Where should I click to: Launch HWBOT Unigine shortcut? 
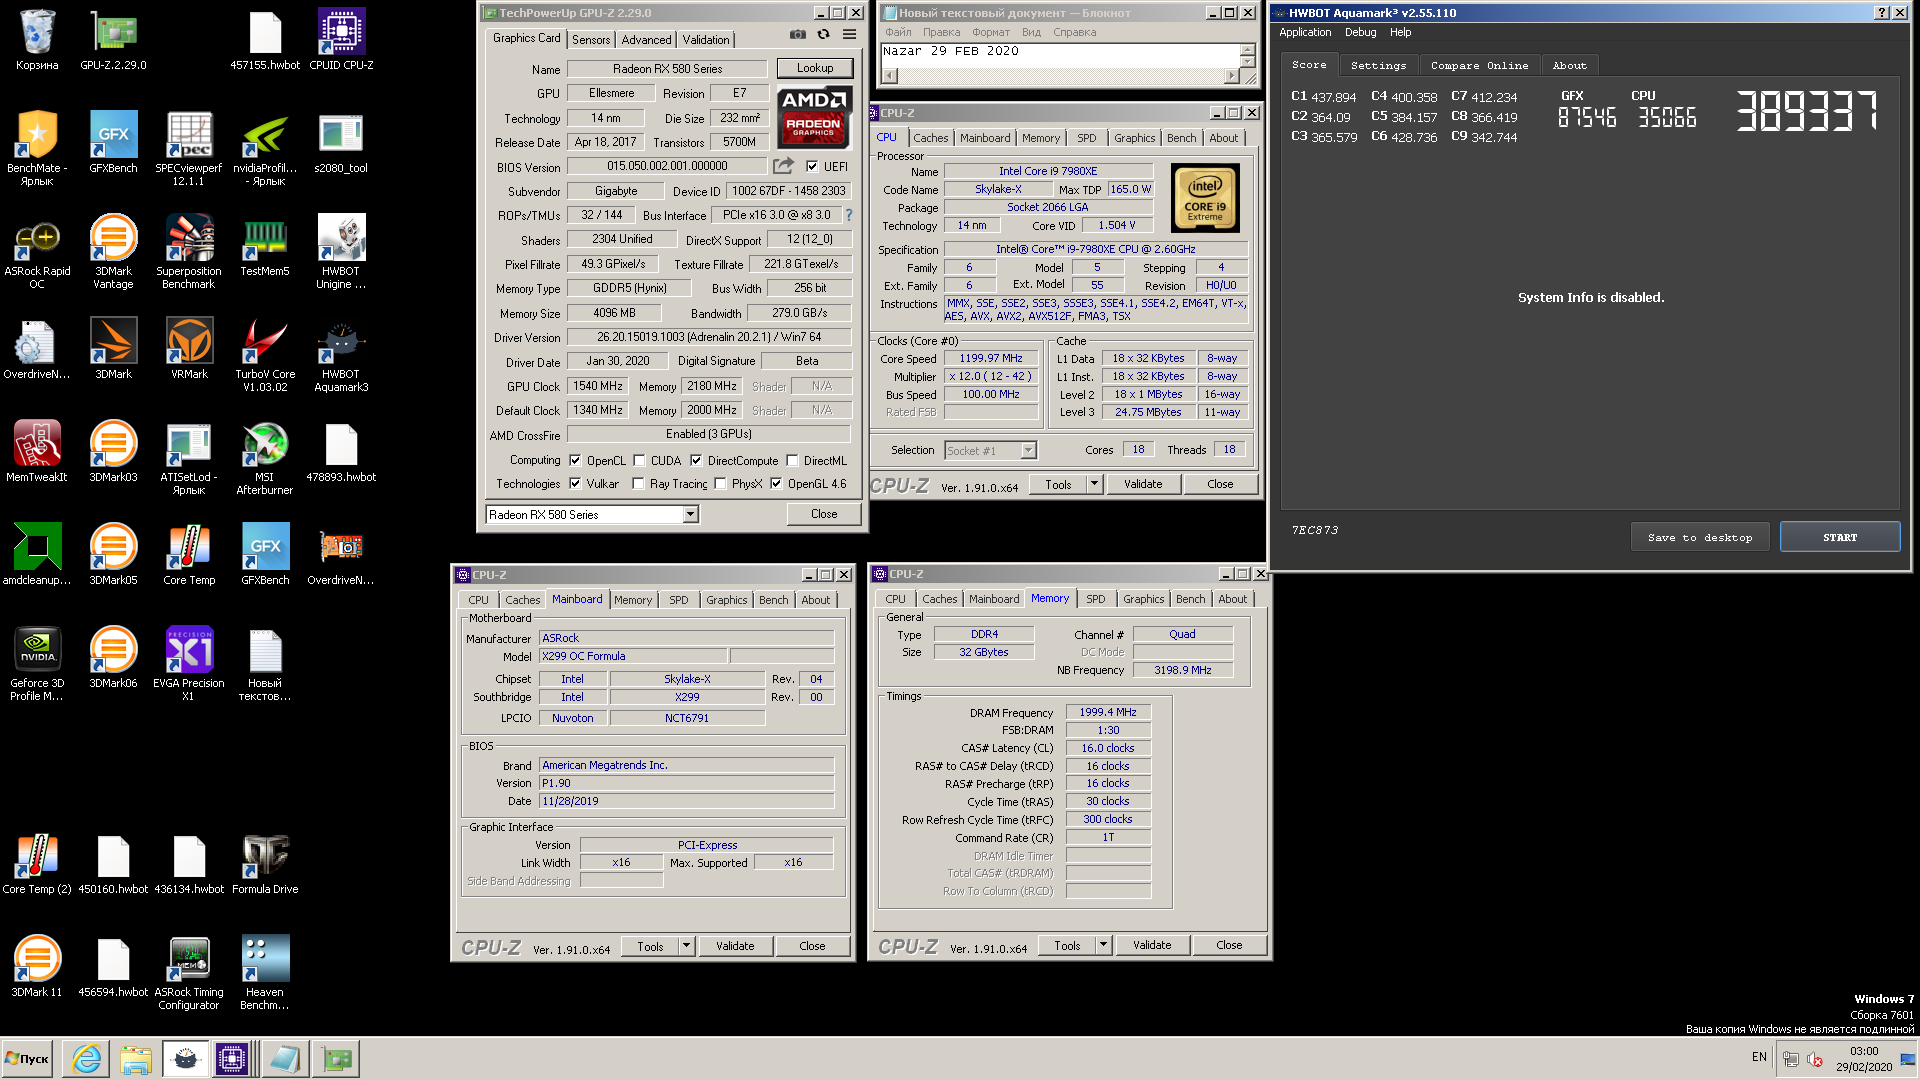point(341,251)
